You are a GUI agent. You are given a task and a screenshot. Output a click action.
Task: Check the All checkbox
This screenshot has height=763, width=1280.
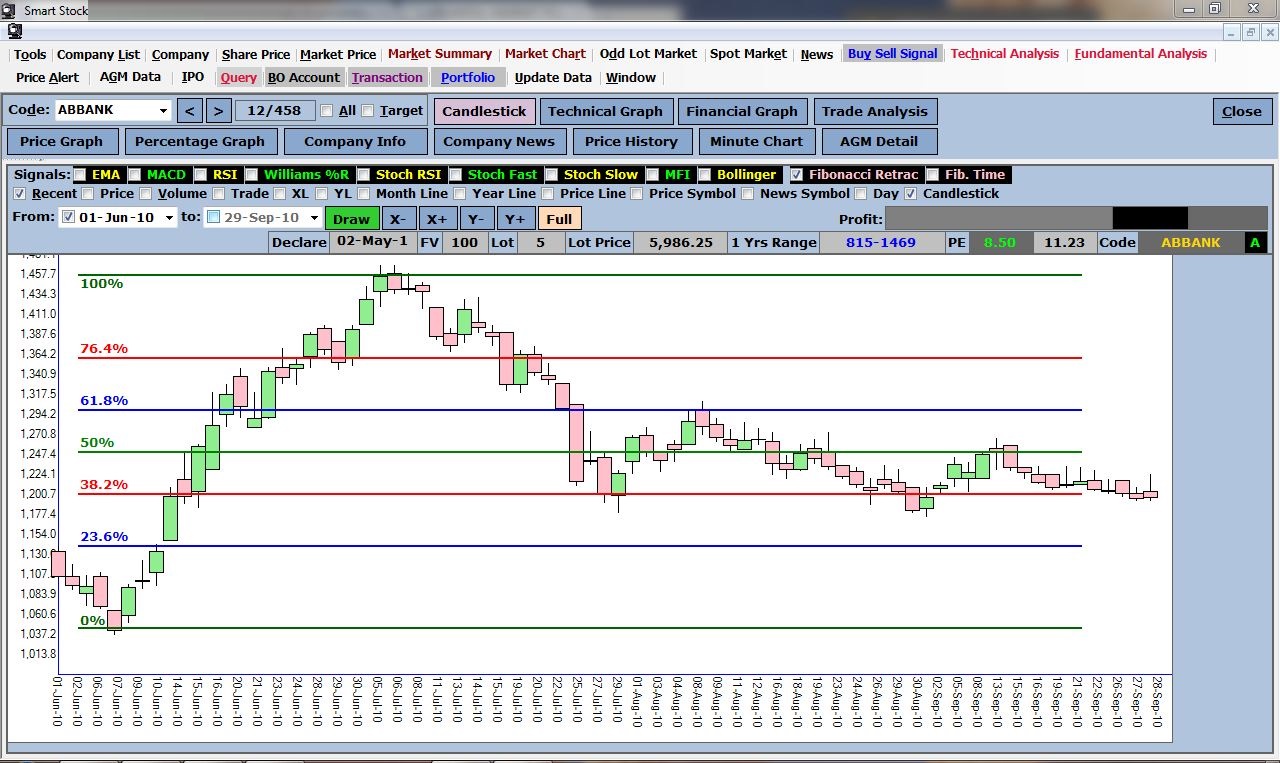(327, 111)
